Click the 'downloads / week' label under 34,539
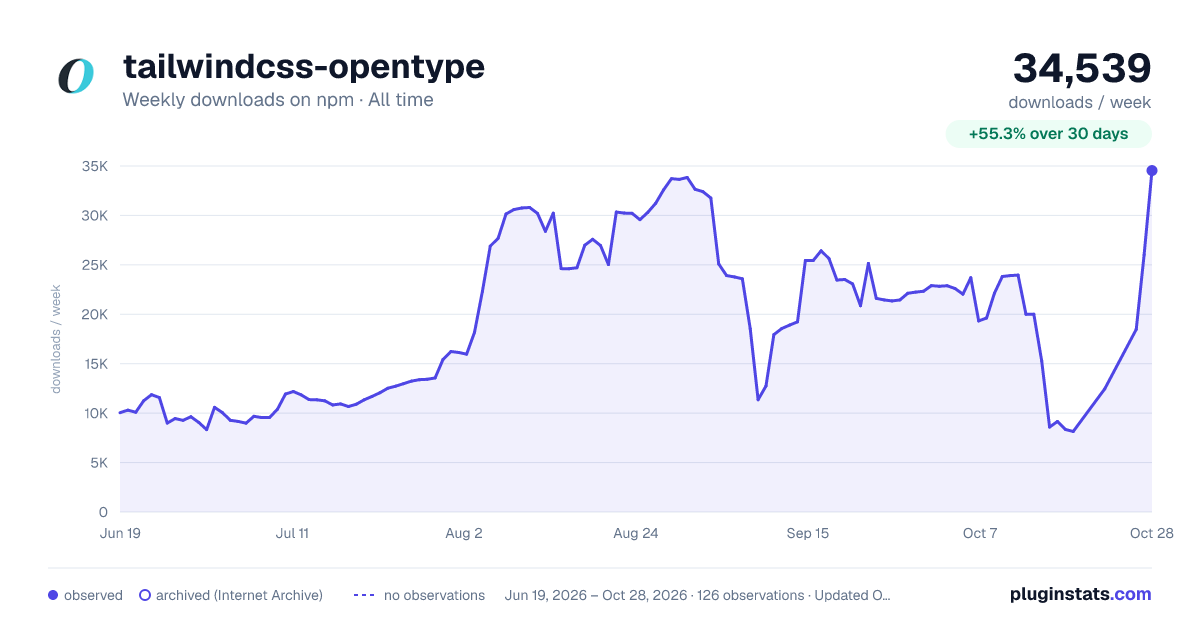The width and height of the screenshot is (1200, 630). [x=1080, y=102]
